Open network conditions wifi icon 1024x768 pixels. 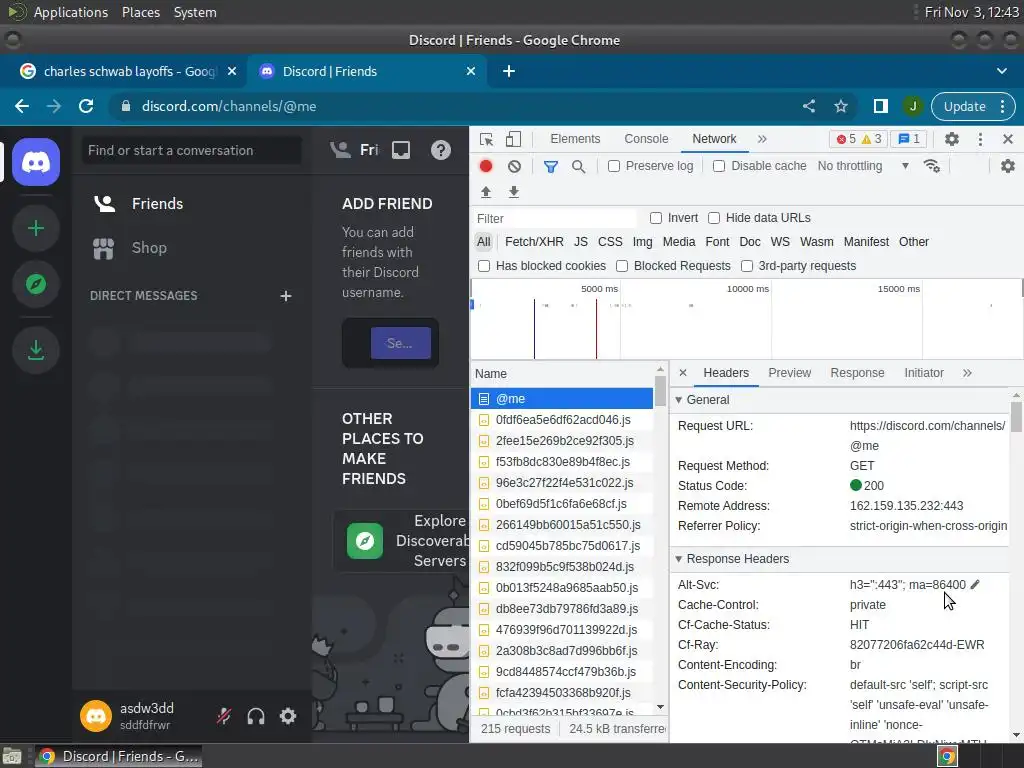point(932,166)
